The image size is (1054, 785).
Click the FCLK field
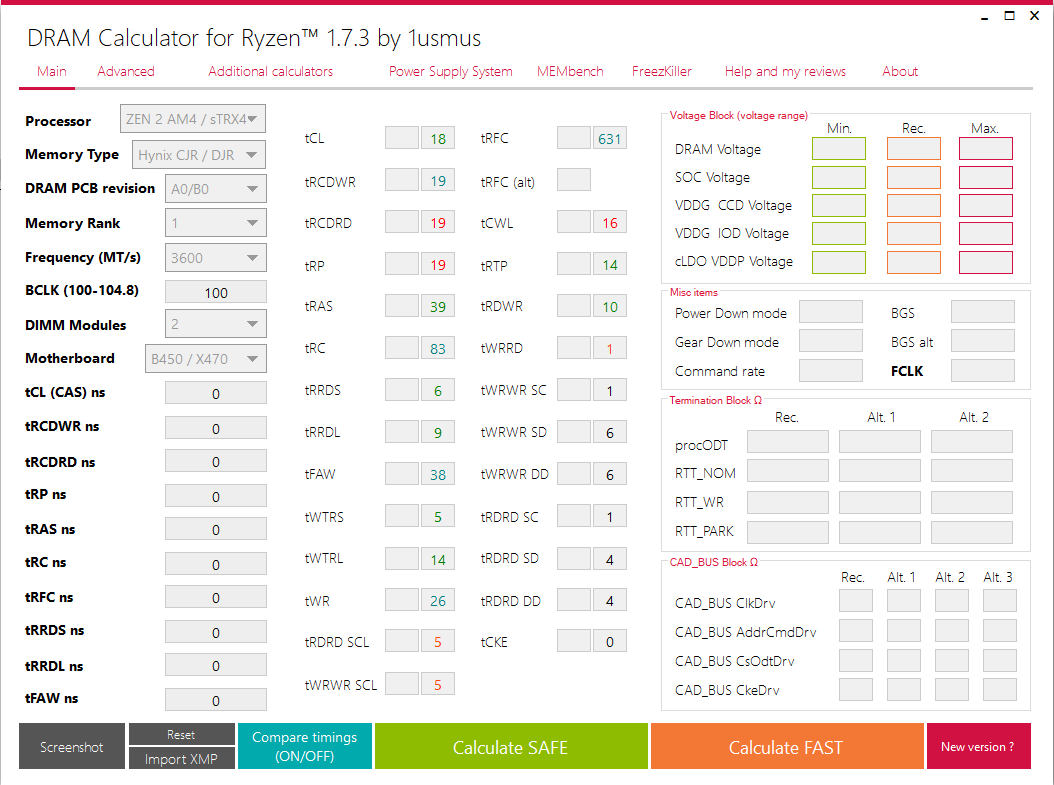click(x=983, y=370)
